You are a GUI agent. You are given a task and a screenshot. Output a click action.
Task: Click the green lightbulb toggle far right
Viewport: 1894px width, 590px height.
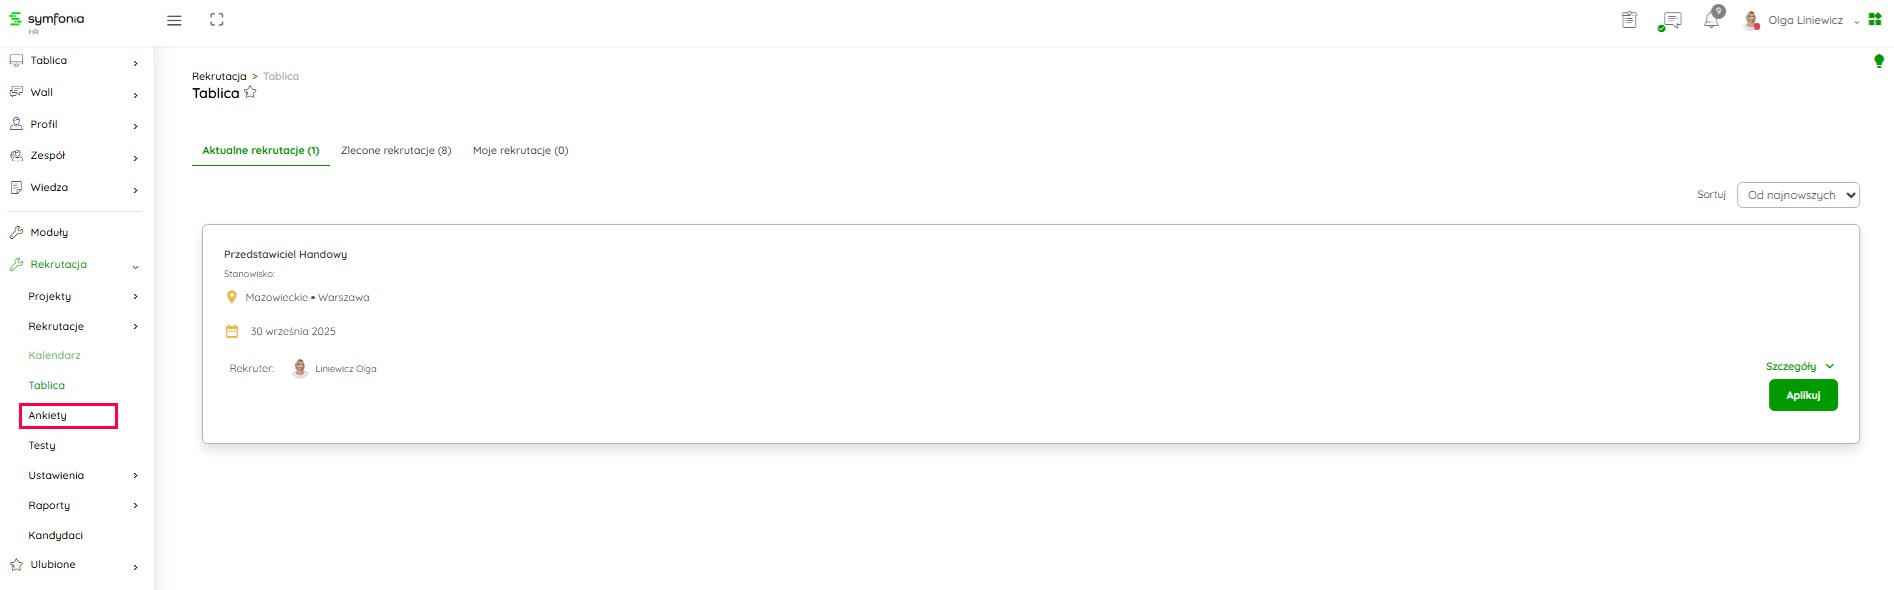(1879, 60)
